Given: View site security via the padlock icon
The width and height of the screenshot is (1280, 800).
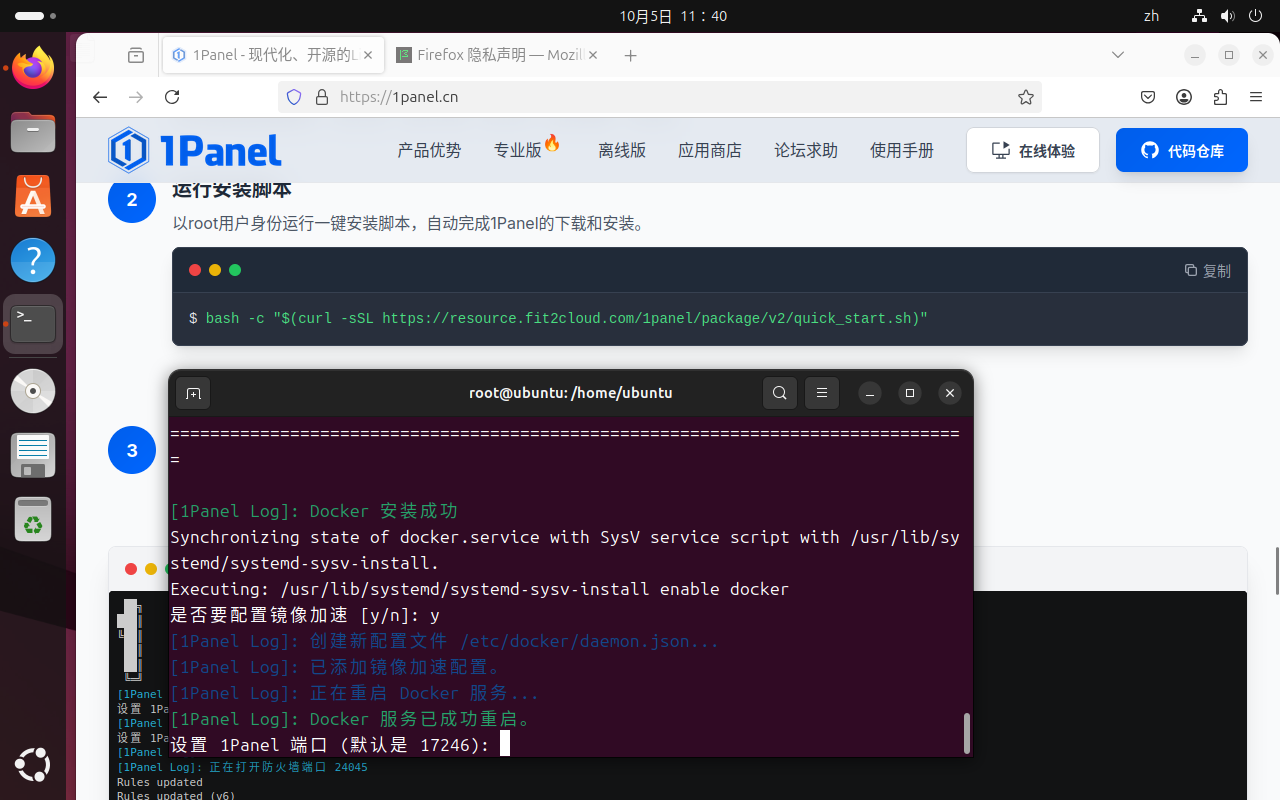Looking at the screenshot, I should [x=321, y=97].
